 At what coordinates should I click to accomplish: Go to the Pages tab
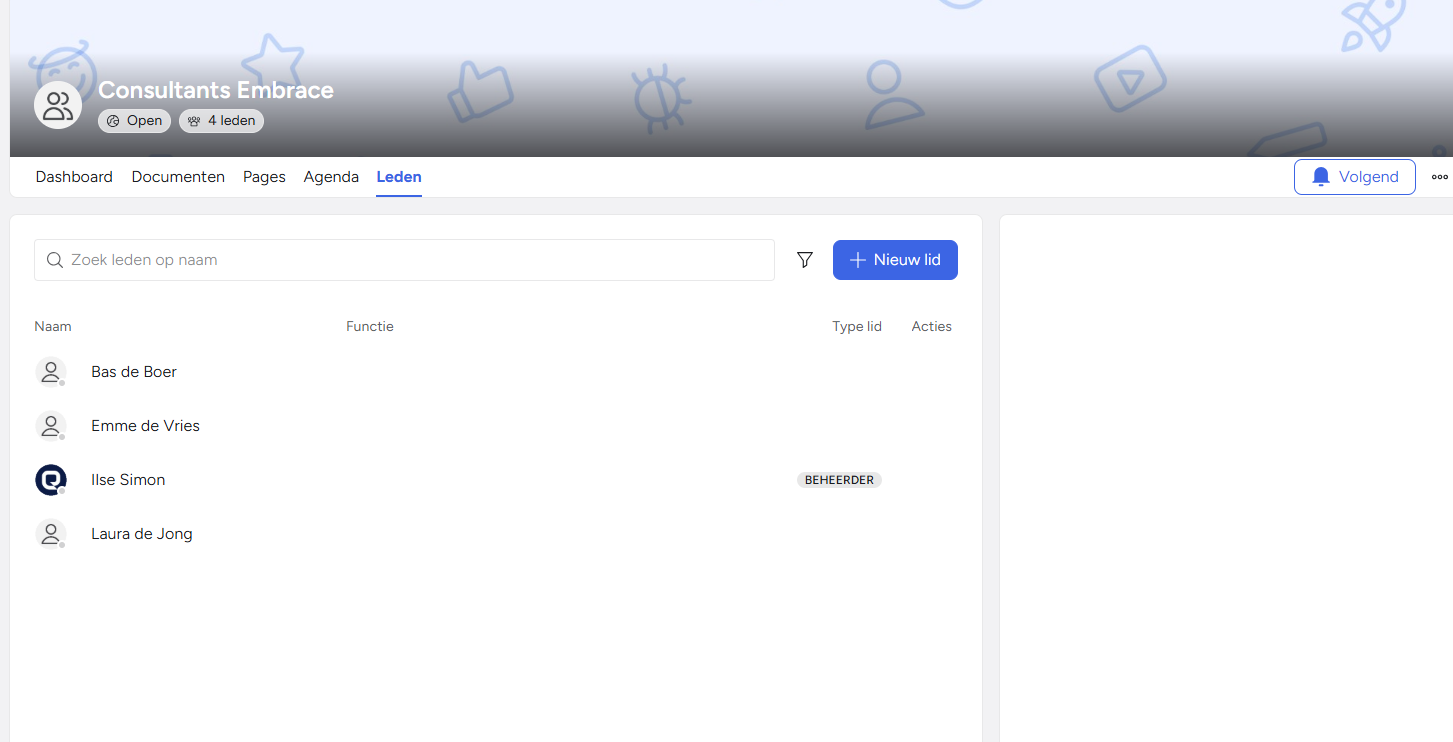click(264, 177)
